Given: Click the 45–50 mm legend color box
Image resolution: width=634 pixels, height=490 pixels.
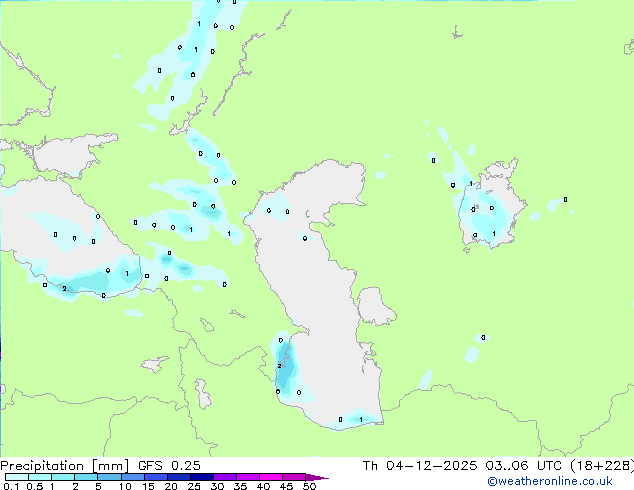Looking at the screenshot, I should pos(294,477).
